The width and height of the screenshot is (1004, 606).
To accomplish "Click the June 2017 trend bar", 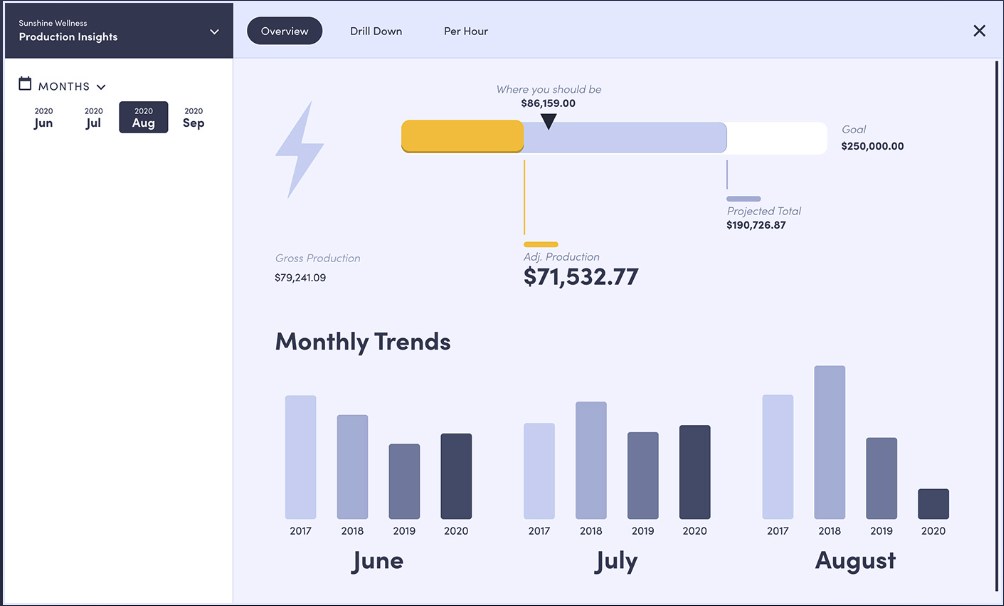I will click(300, 457).
